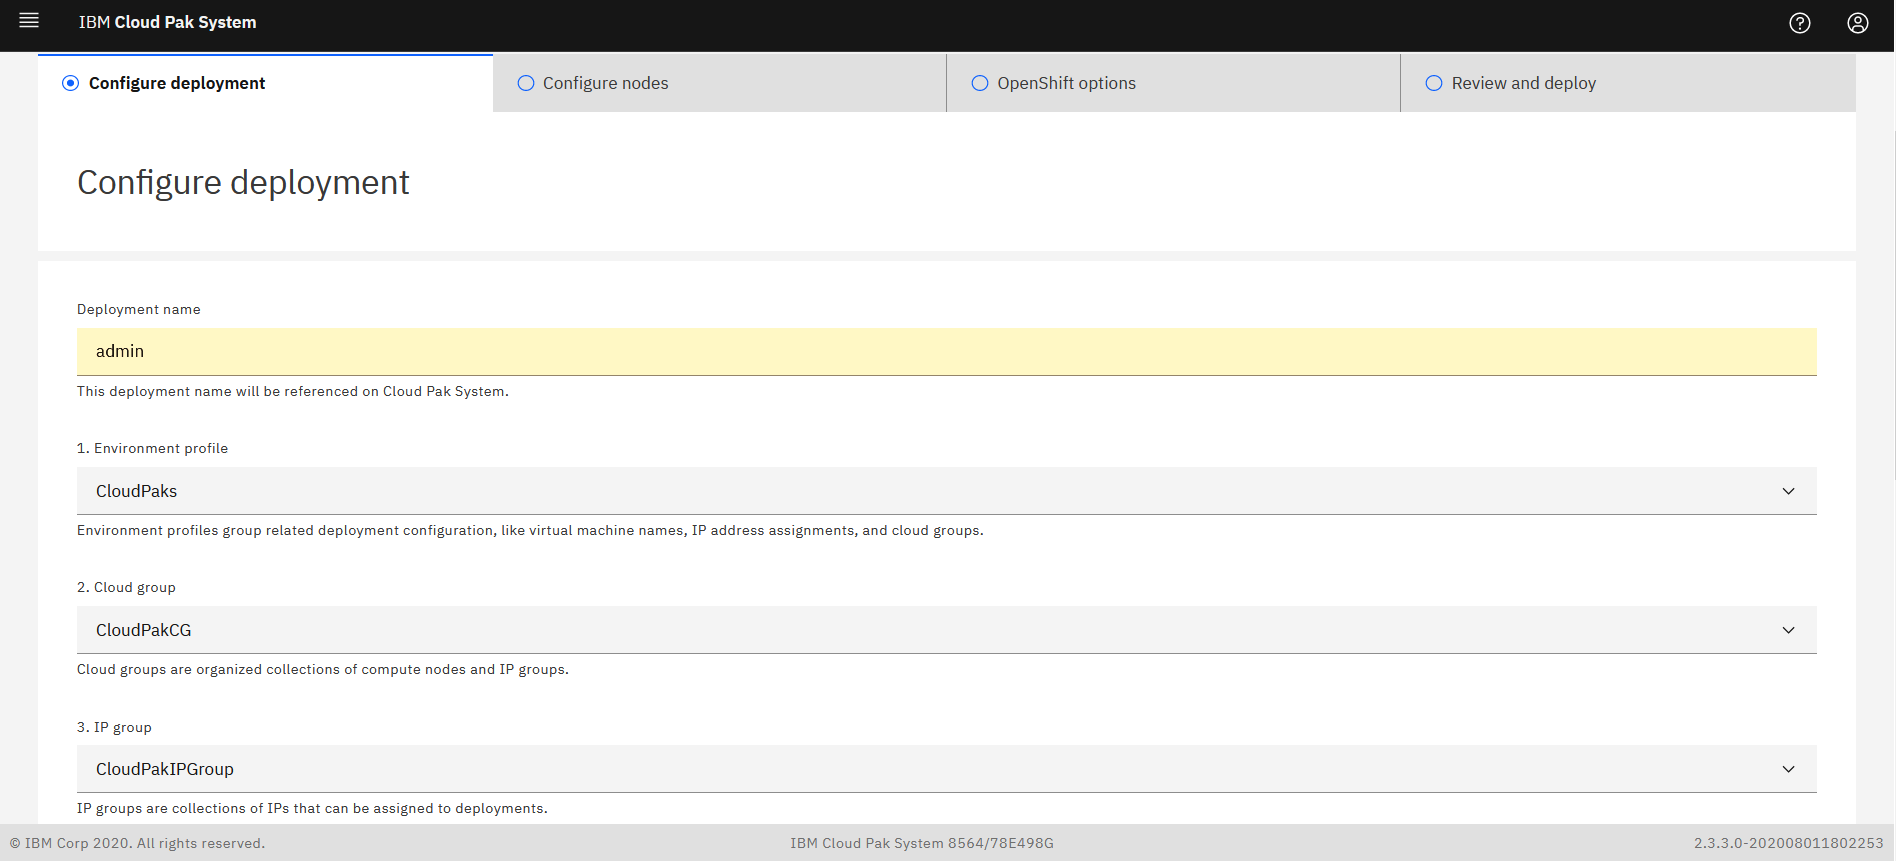Image resolution: width=1896 pixels, height=861 pixels.
Task: Open the CloudPakCG cloud group combo box
Action: tap(947, 630)
